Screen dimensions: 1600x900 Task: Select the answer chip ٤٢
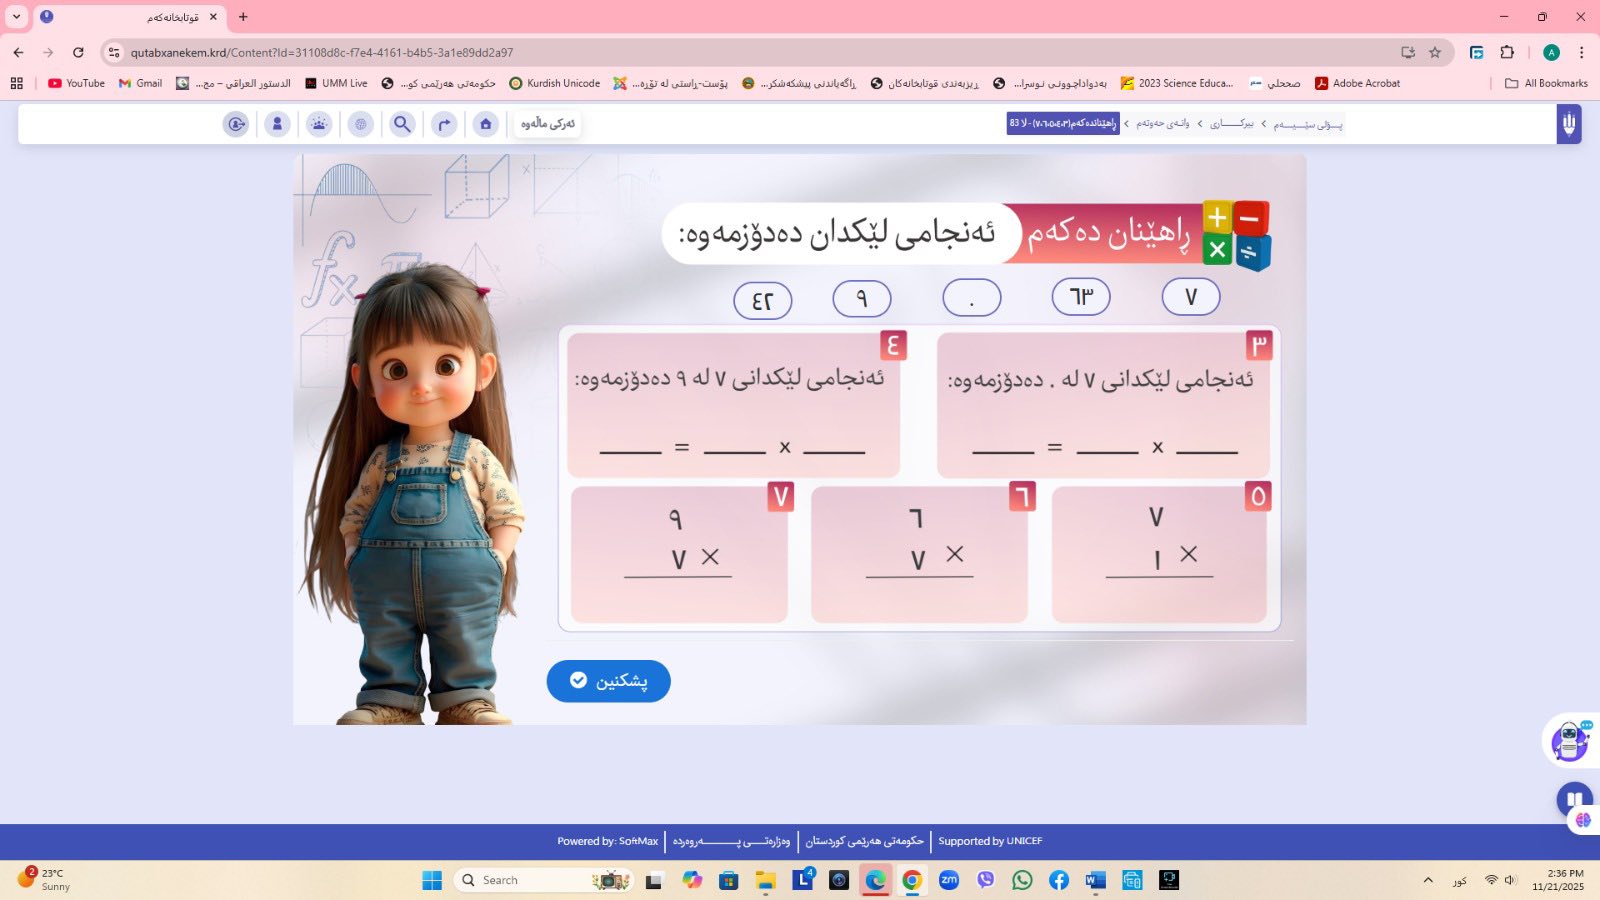point(762,300)
